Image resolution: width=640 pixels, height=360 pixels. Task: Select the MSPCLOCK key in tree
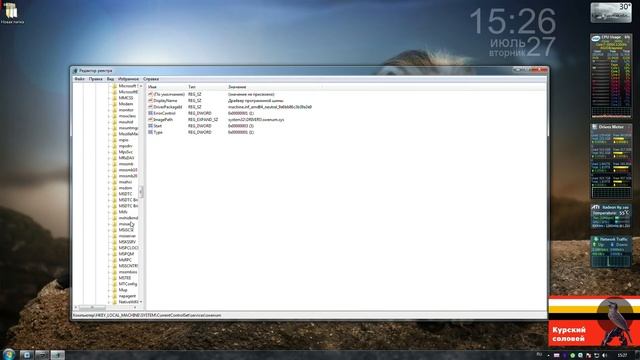coord(128,248)
